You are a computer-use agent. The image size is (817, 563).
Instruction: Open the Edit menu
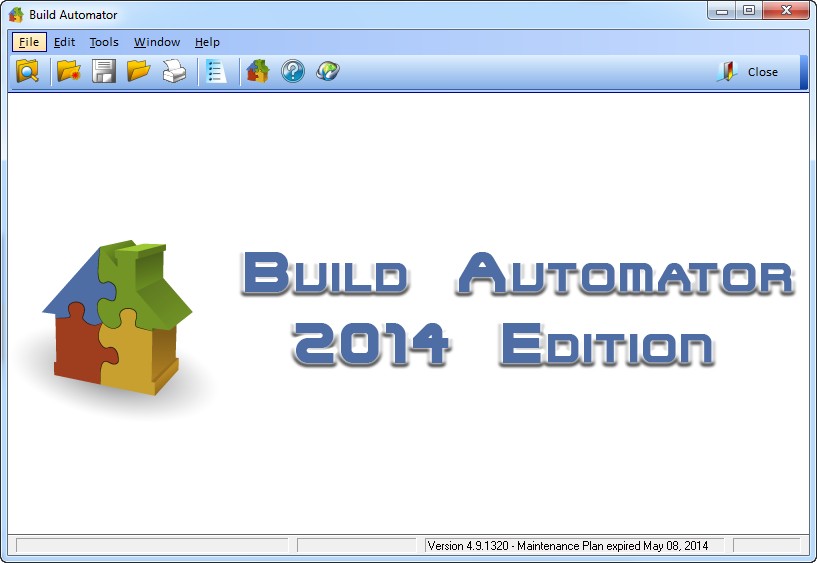click(x=65, y=42)
